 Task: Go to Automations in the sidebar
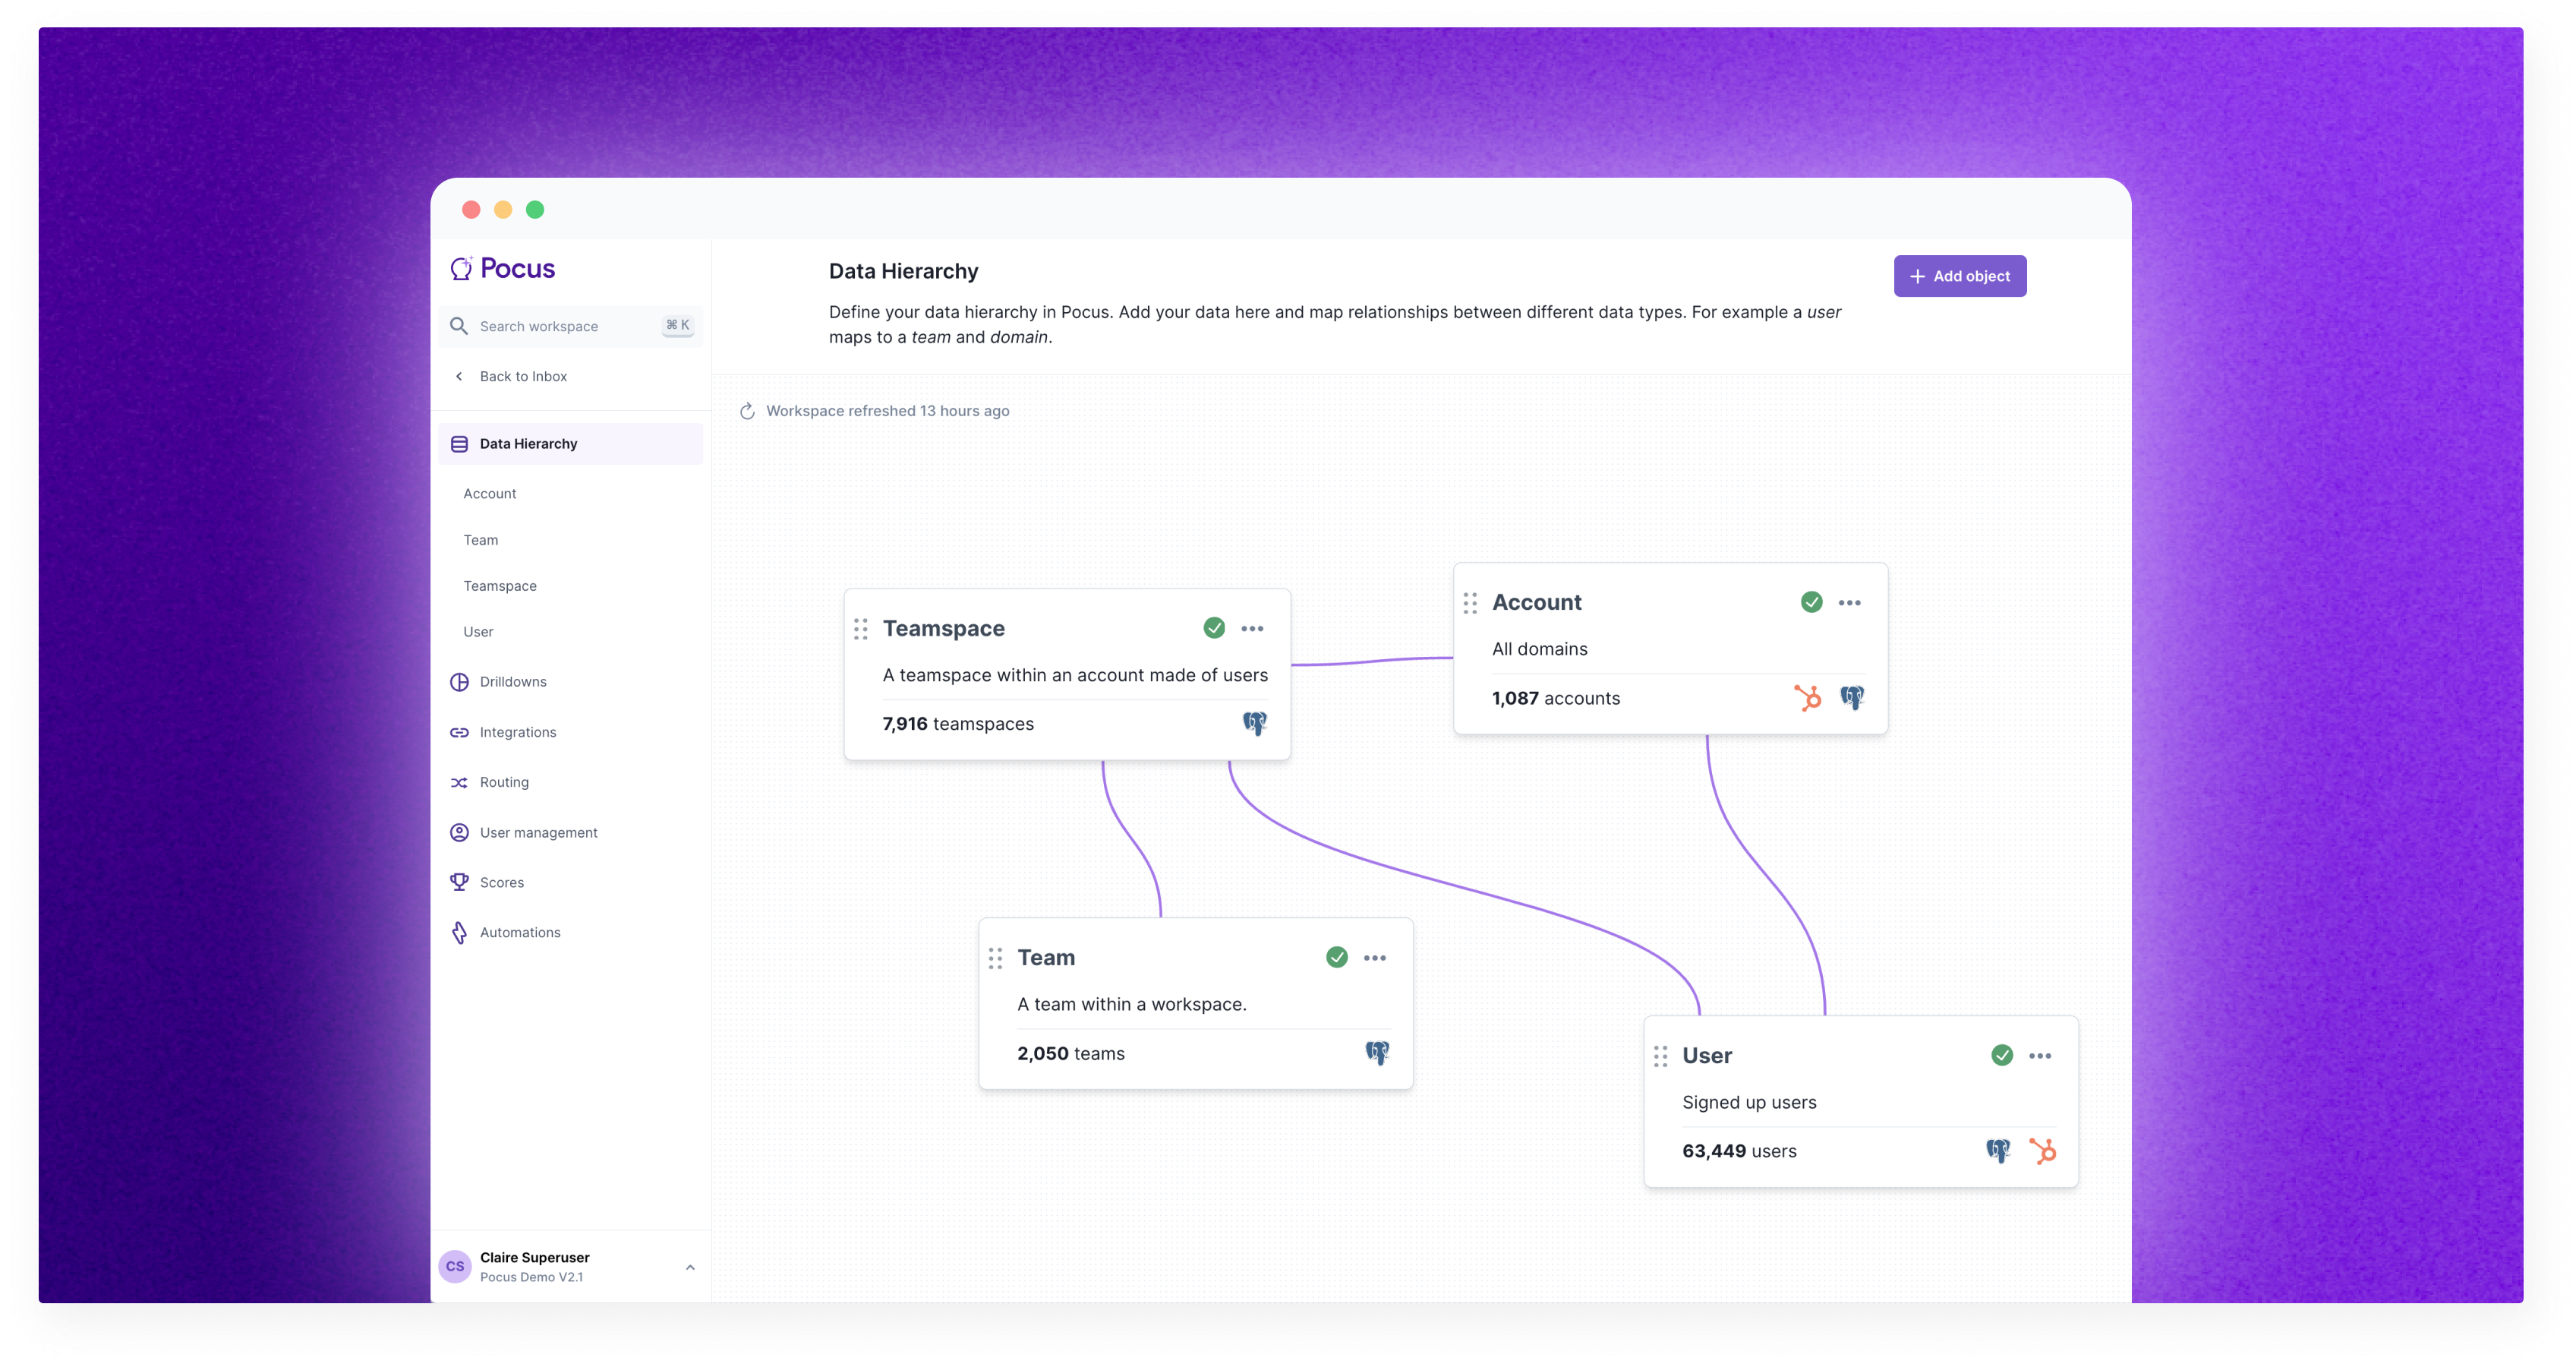tap(519, 932)
